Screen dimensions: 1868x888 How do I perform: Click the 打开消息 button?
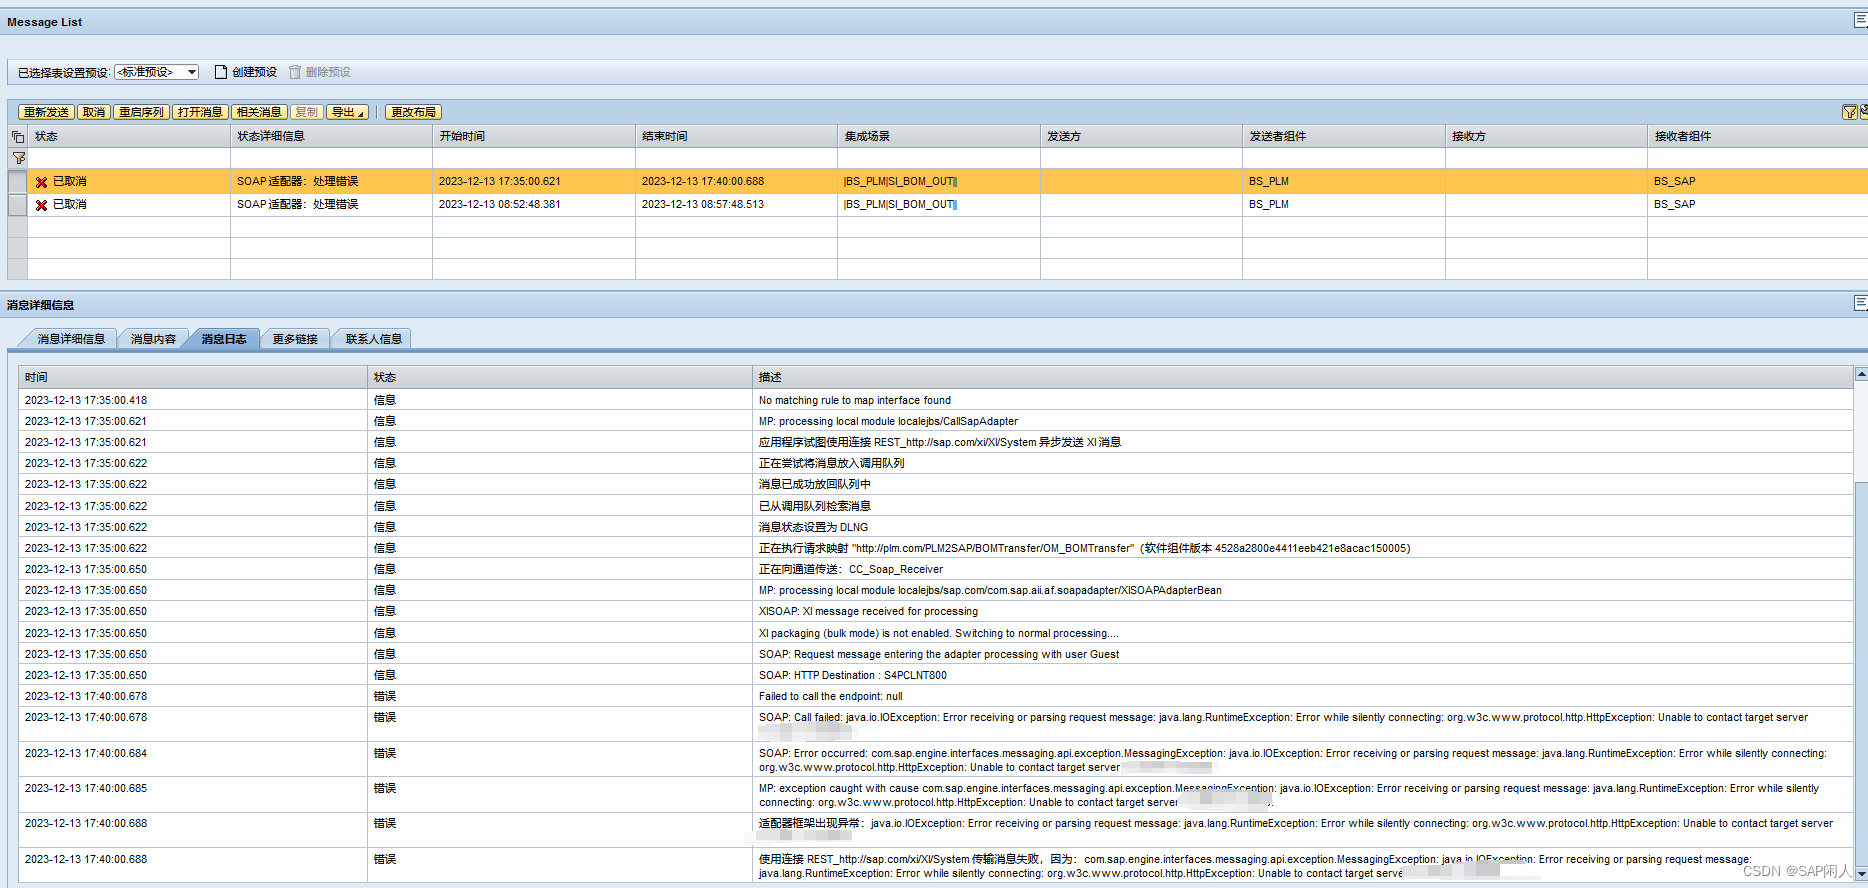coord(200,112)
